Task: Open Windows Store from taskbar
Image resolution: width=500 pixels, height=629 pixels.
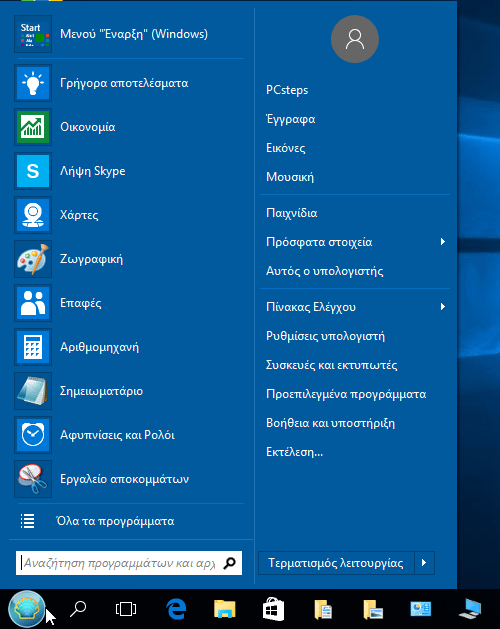Action: tap(273, 609)
